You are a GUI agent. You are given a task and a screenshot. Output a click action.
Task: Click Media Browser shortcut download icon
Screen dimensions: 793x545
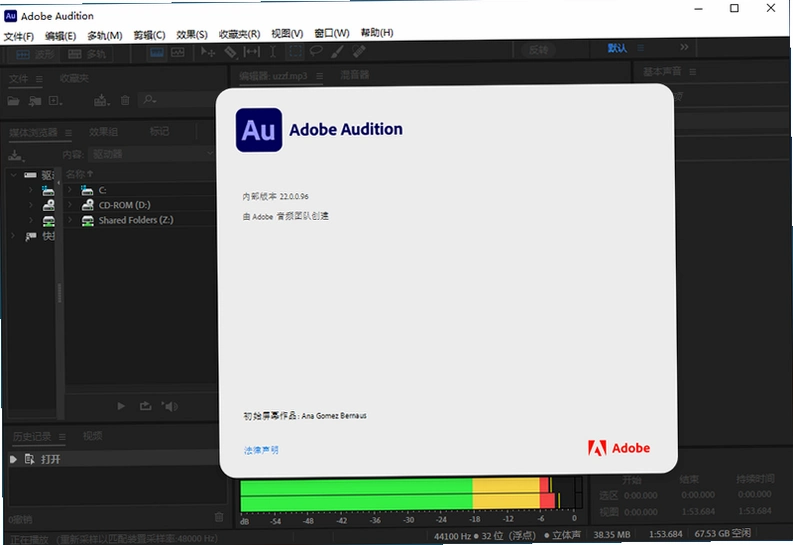16,155
